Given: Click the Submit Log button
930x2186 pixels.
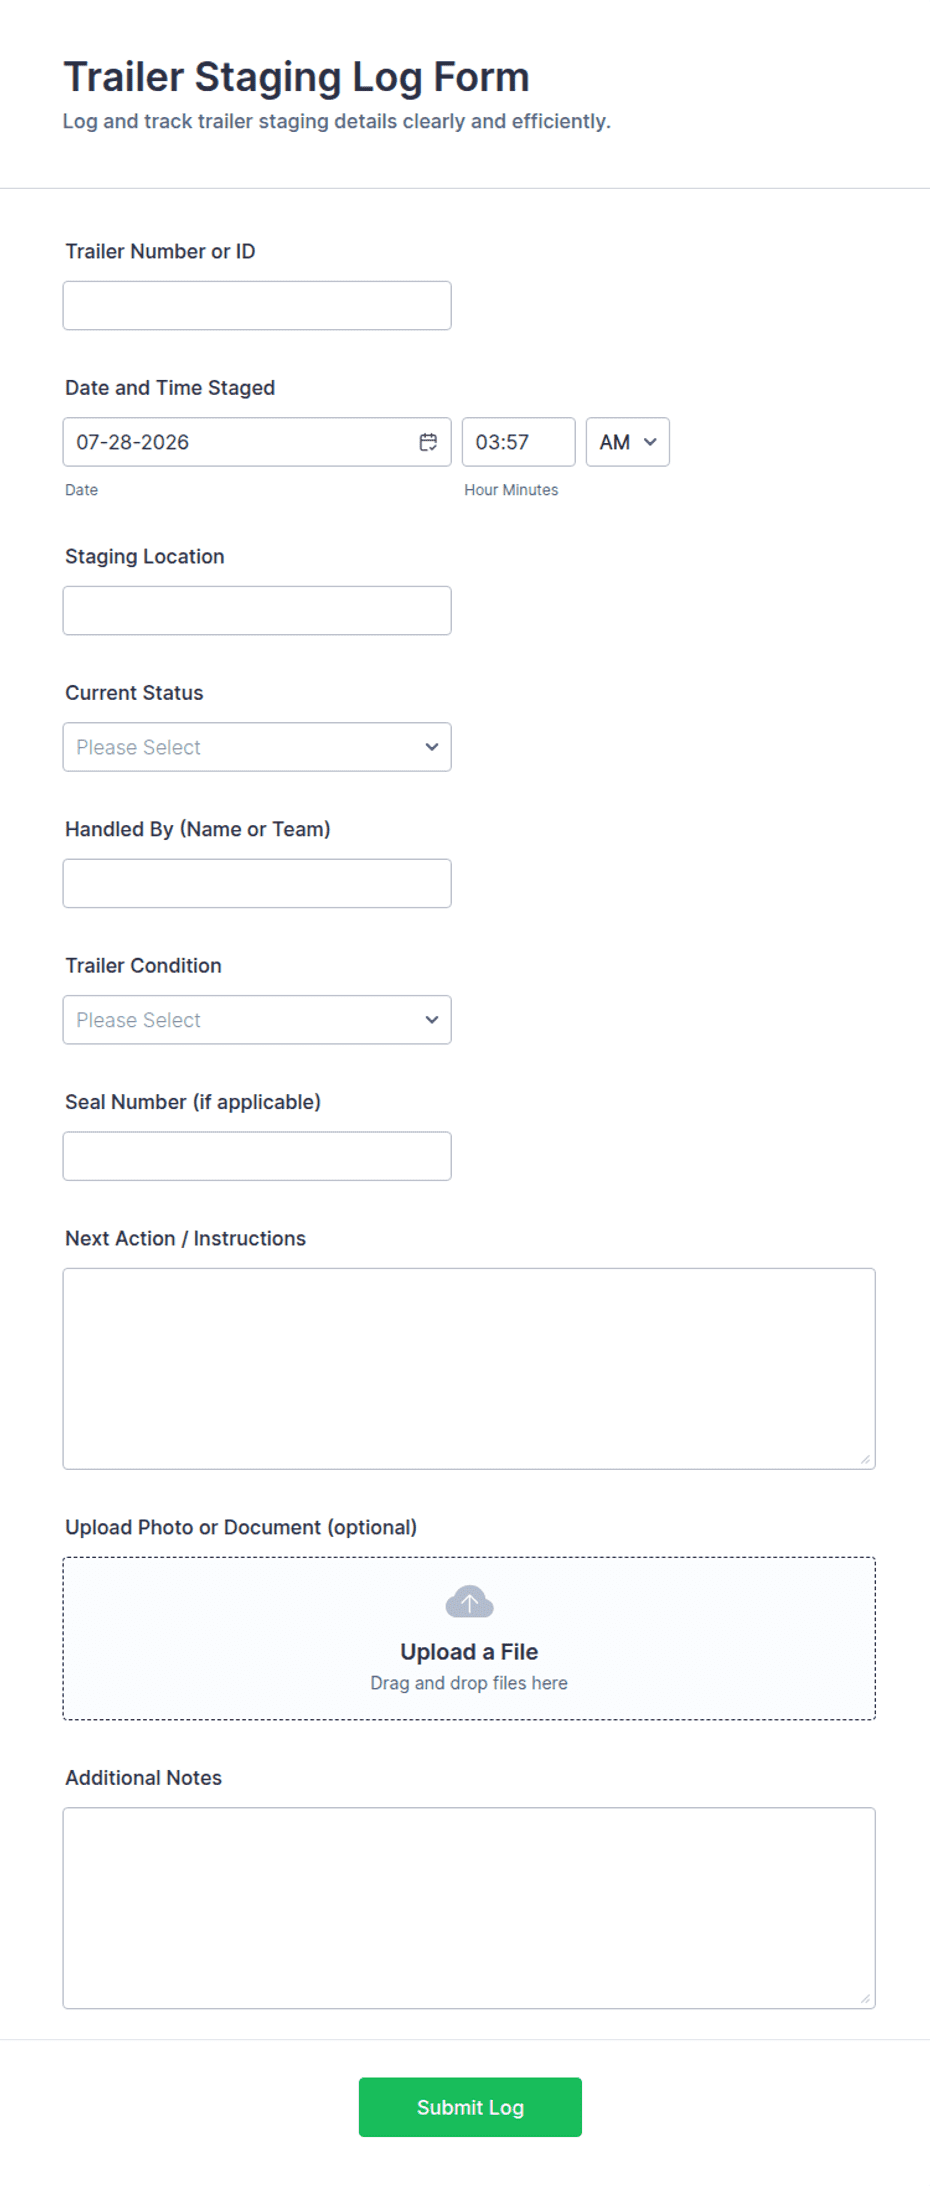Looking at the screenshot, I should [x=470, y=2107].
